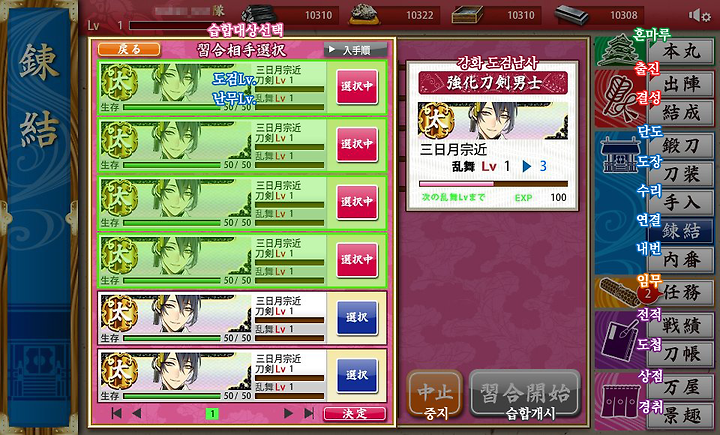Click the notebook icon beside 戦績
Screen dimensions: 720x435
pos(620,339)
